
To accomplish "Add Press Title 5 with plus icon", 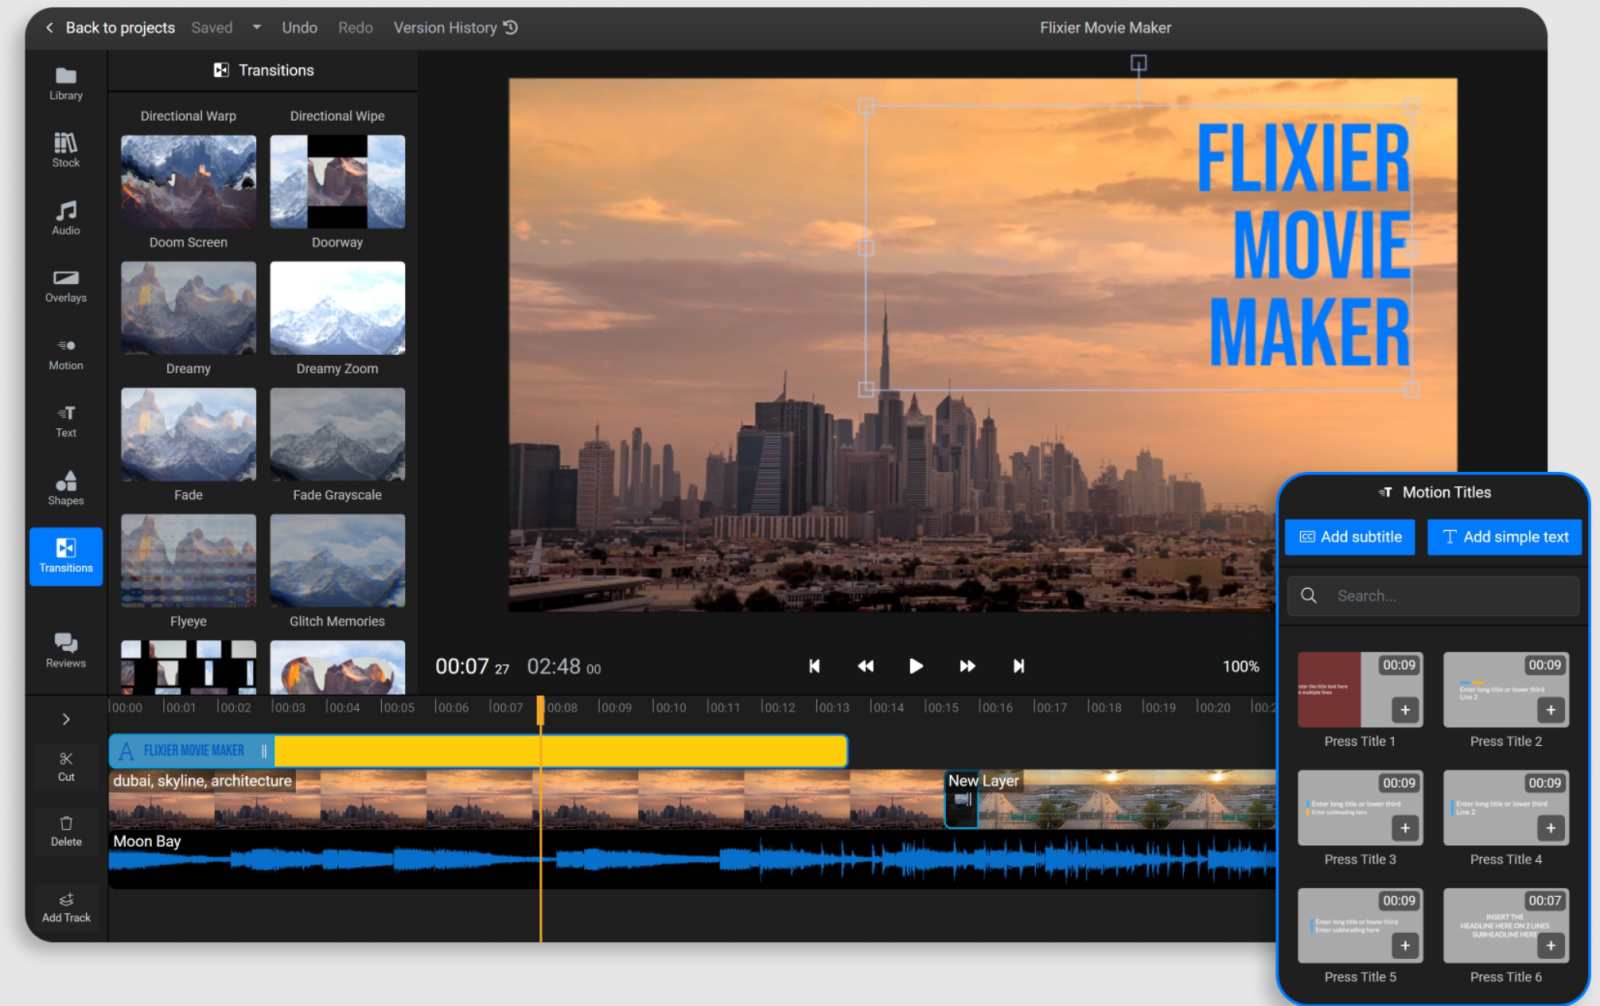I will click(1405, 946).
